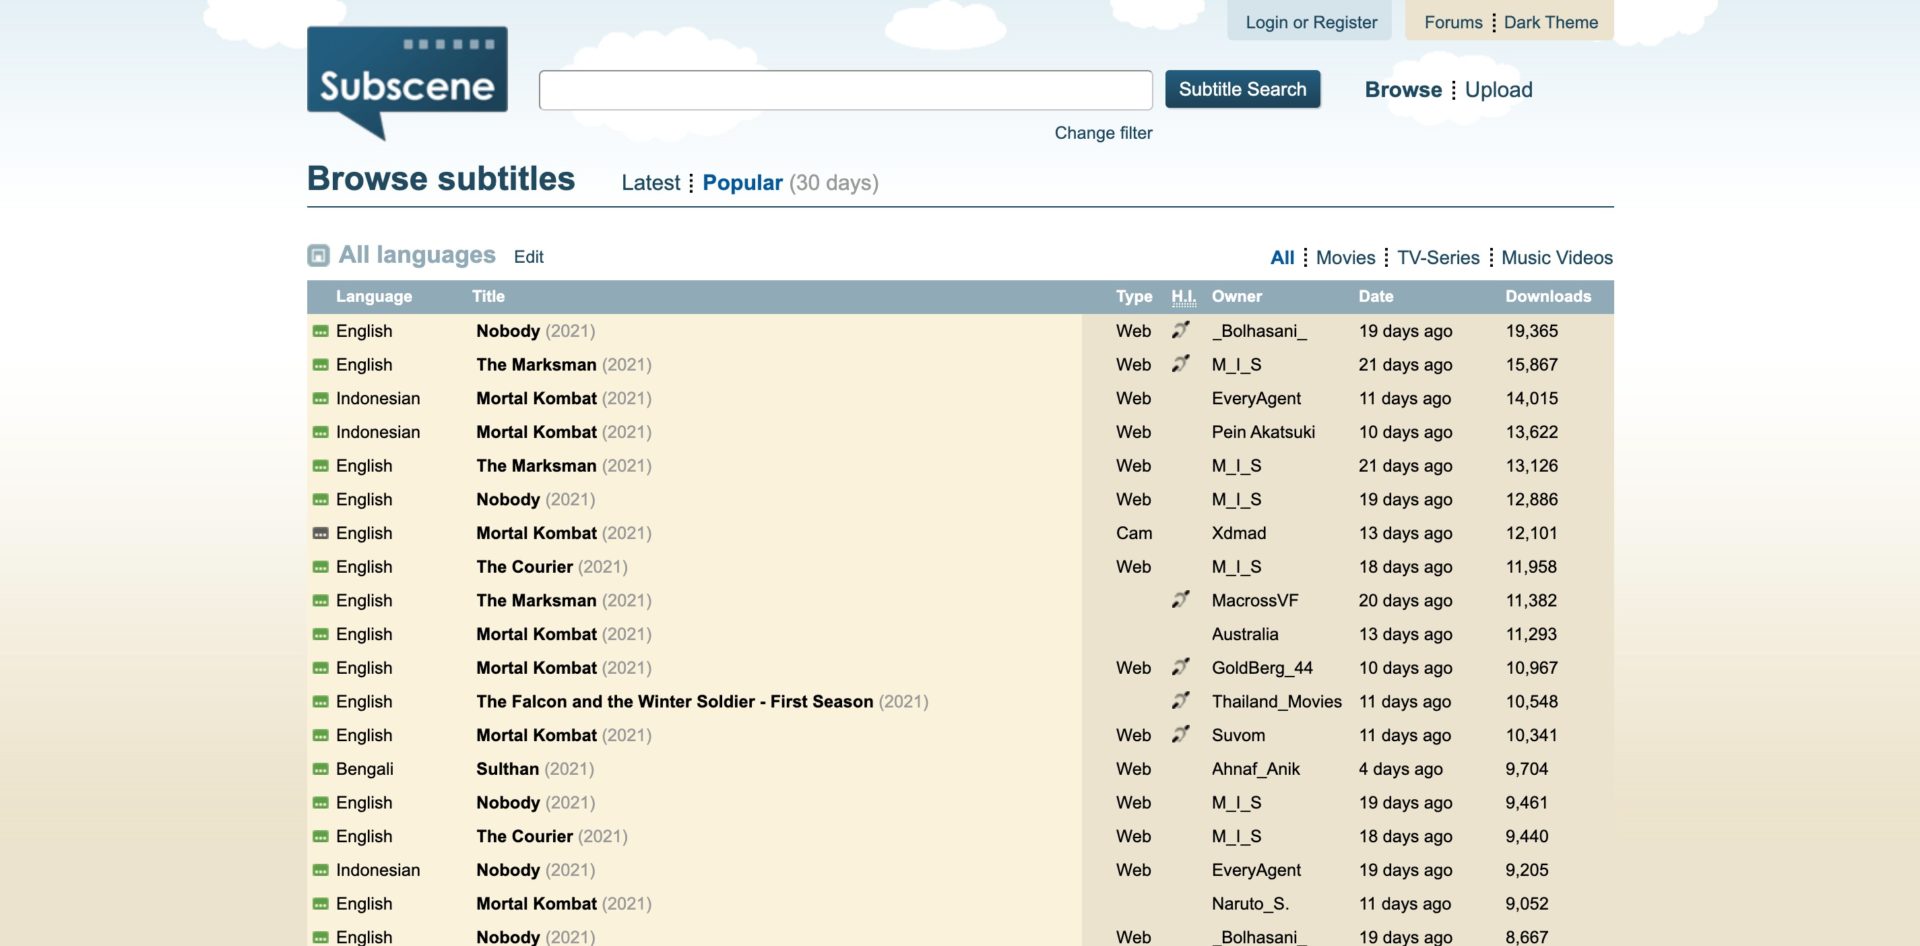Open the Change filter options

click(1103, 132)
